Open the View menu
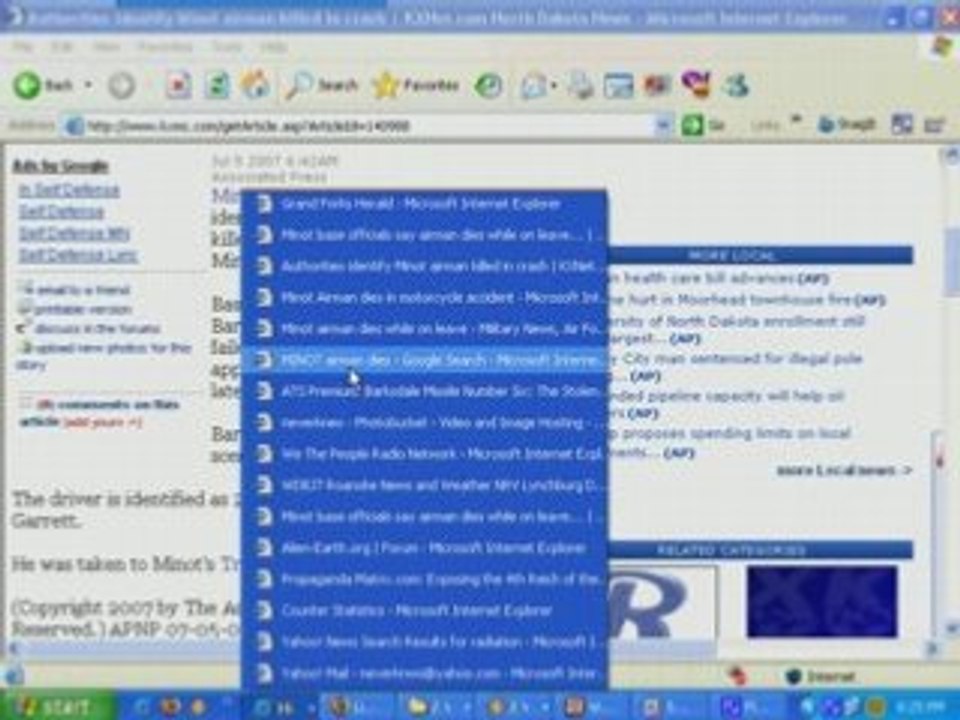This screenshot has height=720, width=960. 105,47
